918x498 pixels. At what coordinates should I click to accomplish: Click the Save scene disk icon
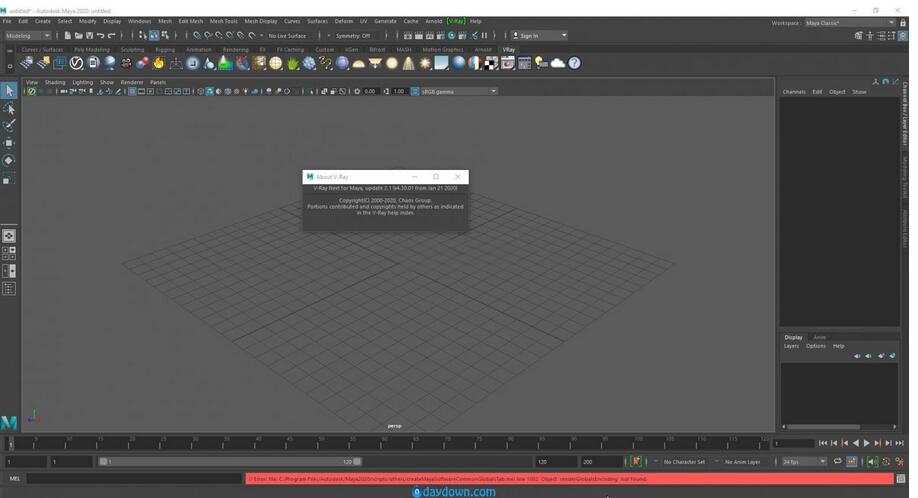point(89,36)
